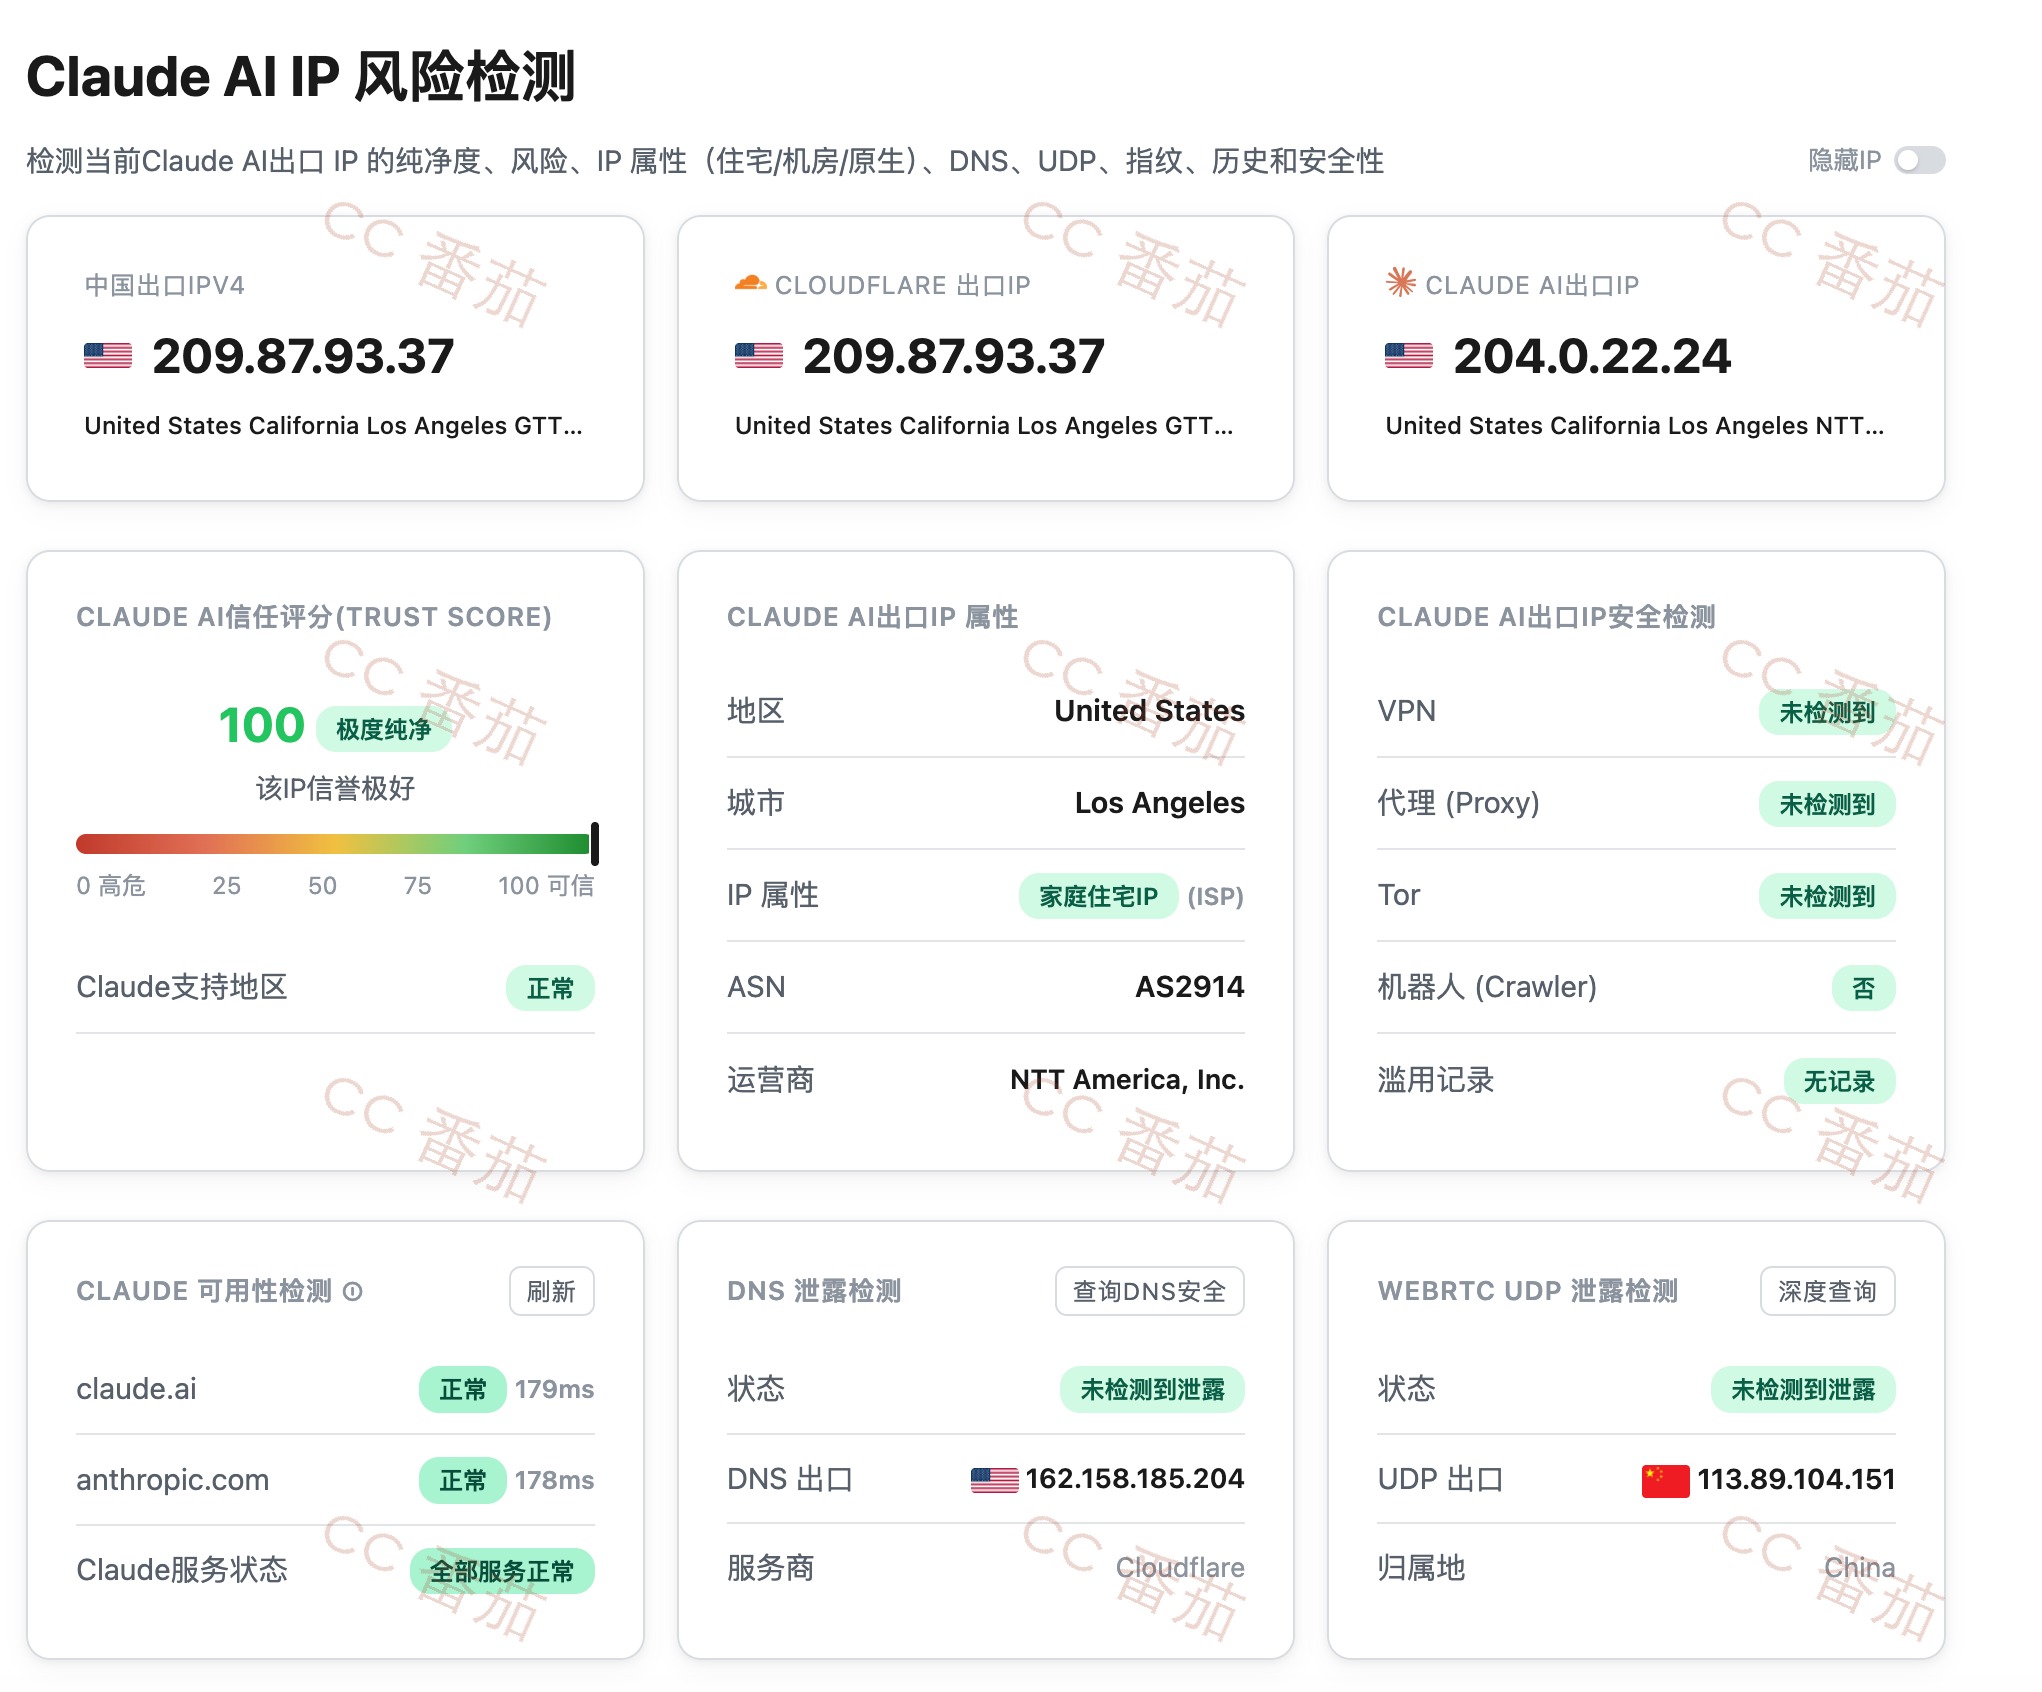Click the Claude AI exit IP 204.0.22.24

(x=1592, y=356)
